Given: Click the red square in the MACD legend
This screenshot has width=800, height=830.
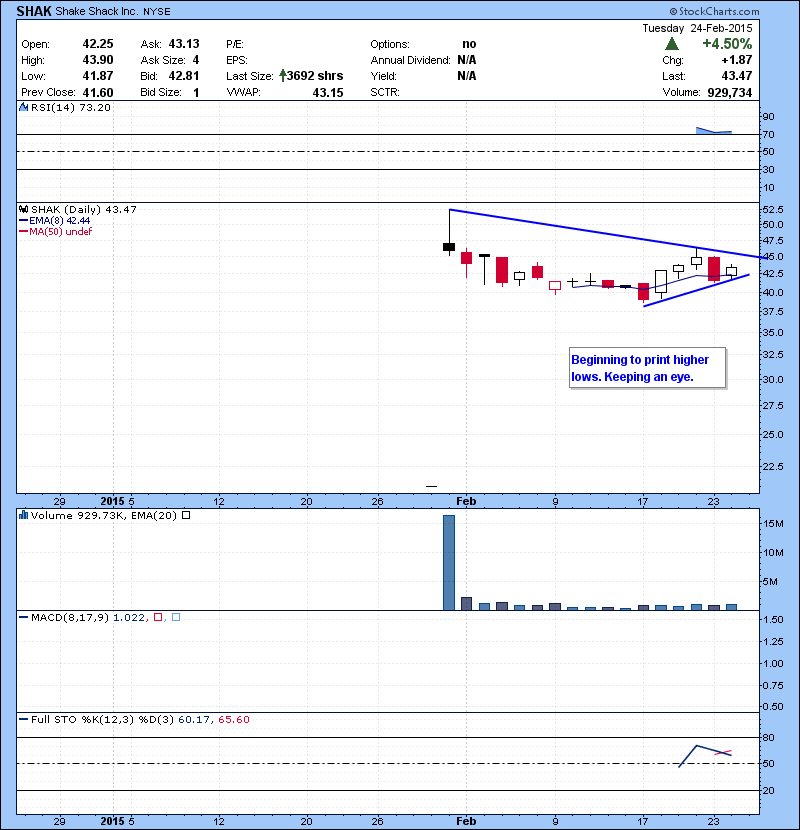Looking at the screenshot, I should pos(158,617).
